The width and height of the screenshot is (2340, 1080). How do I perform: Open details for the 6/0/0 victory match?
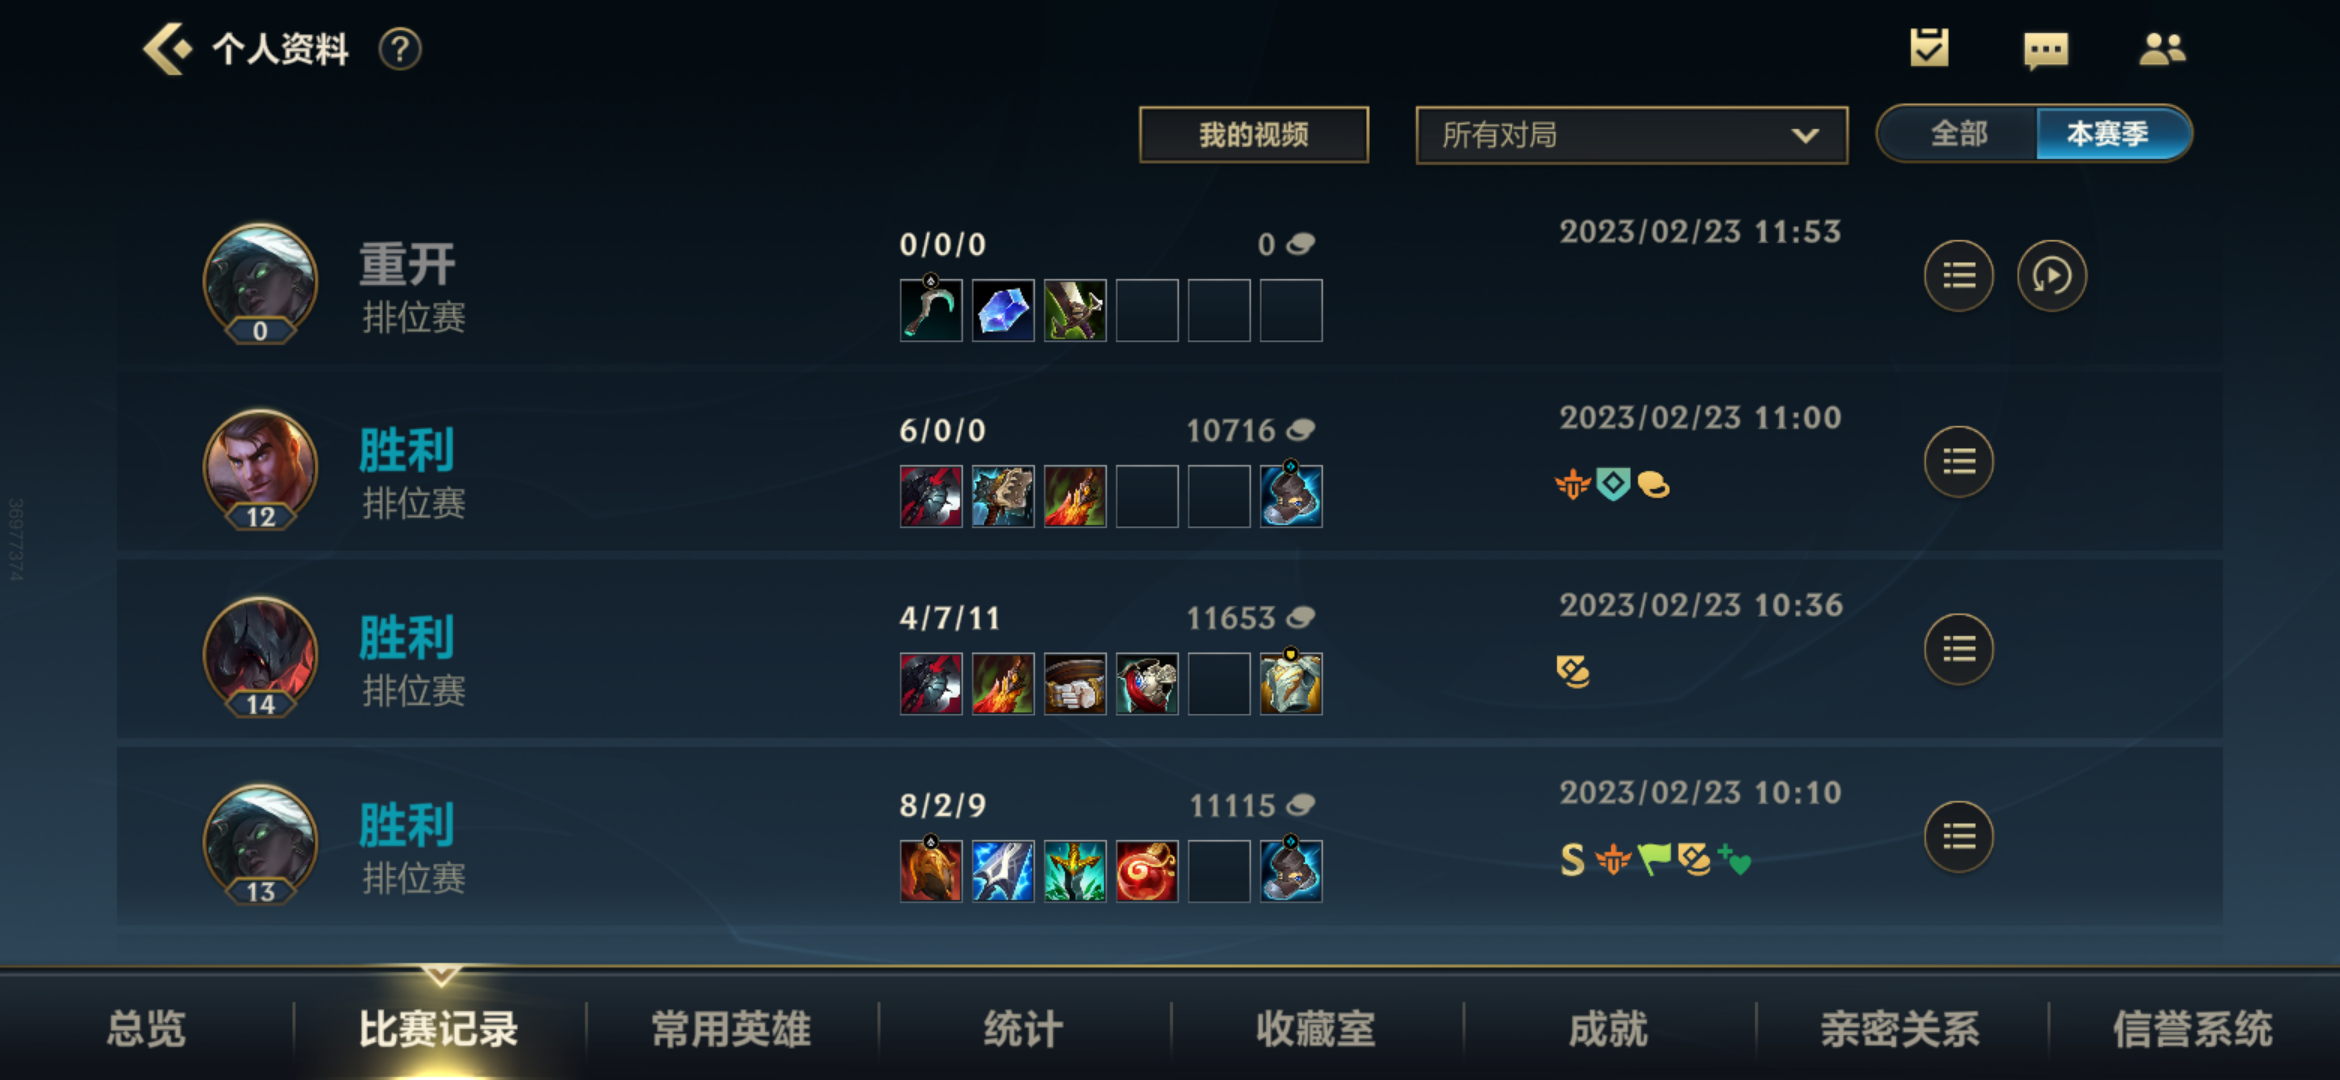click(1958, 462)
